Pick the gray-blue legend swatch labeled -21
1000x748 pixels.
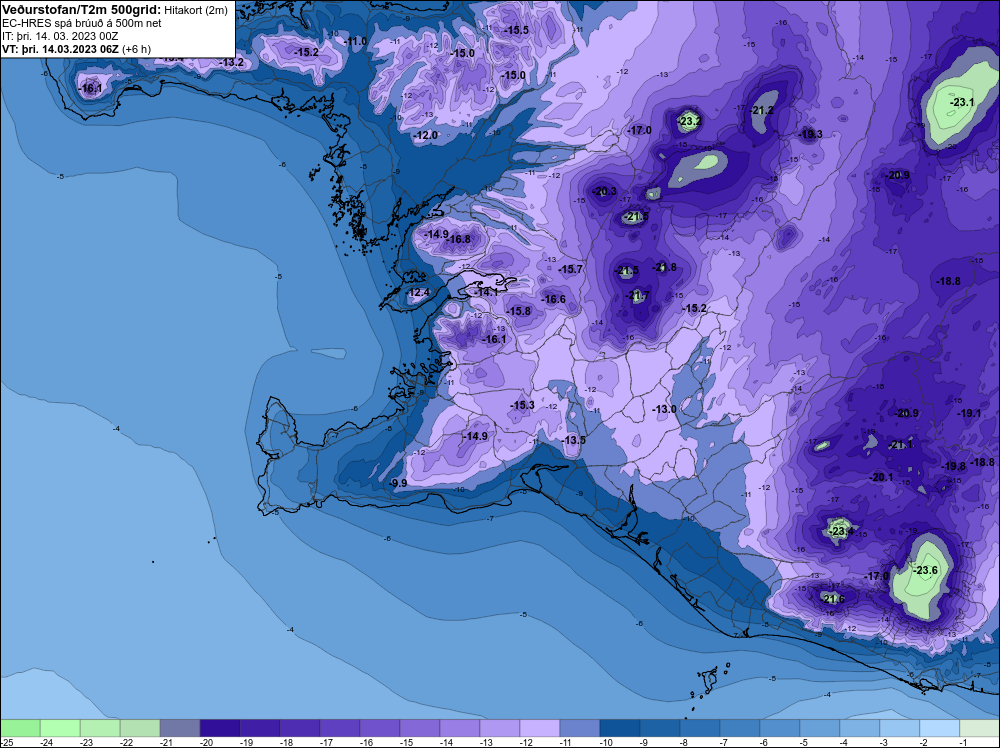(x=180, y=728)
